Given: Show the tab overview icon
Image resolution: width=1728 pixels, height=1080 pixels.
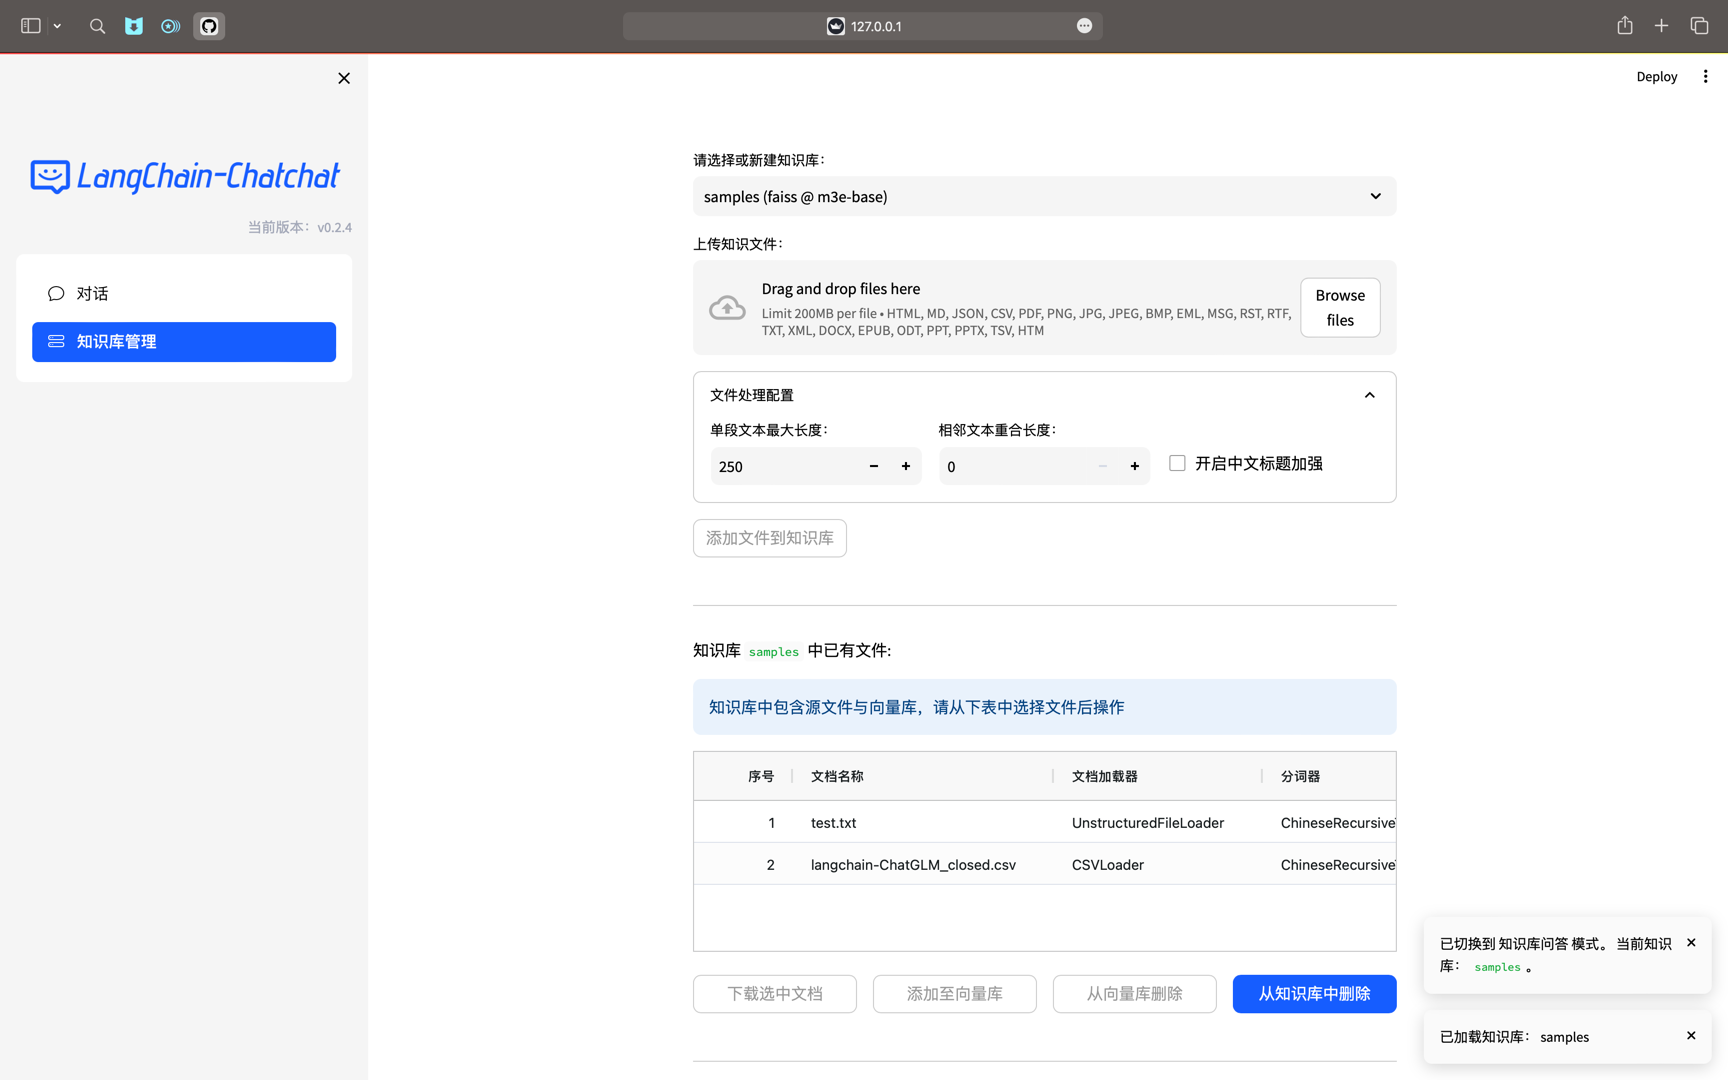Looking at the screenshot, I should click(1699, 26).
